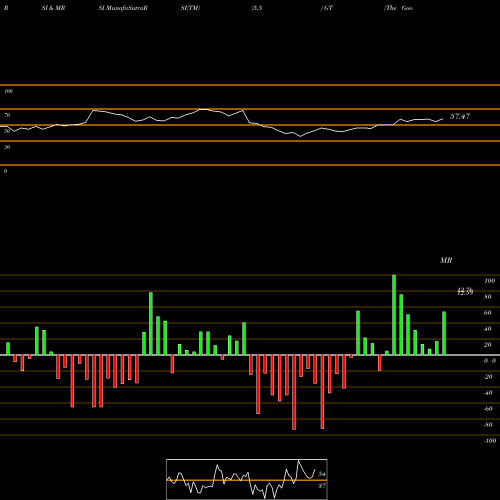This screenshot has width=500, height=500.
Task: Click the ') GT' ticker text in header
Action: (327, 8)
